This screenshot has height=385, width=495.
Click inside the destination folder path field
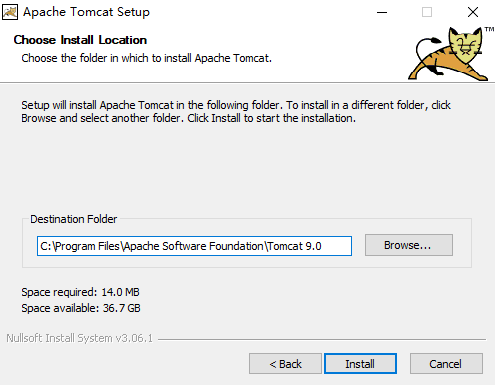[194, 246]
